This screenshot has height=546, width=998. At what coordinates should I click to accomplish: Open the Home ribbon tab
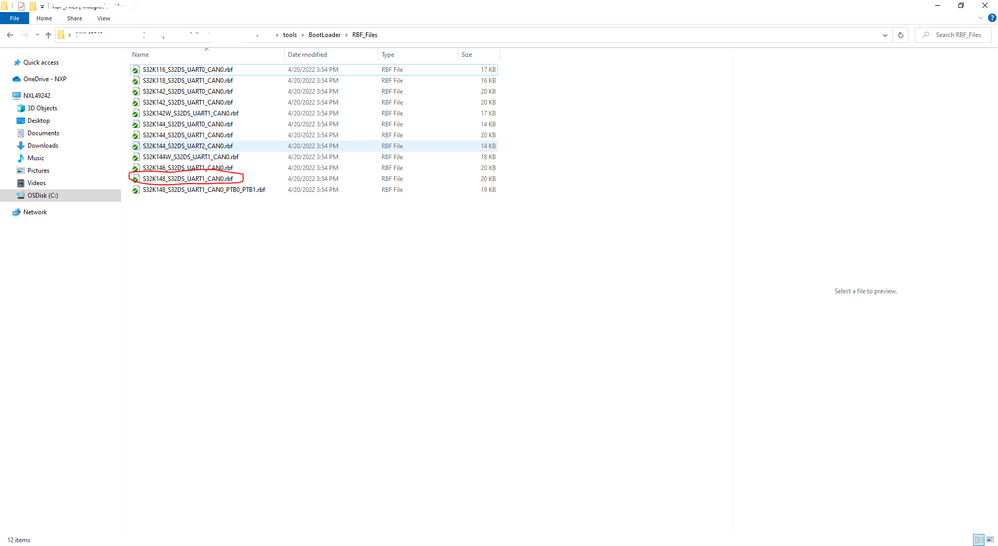point(44,18)
